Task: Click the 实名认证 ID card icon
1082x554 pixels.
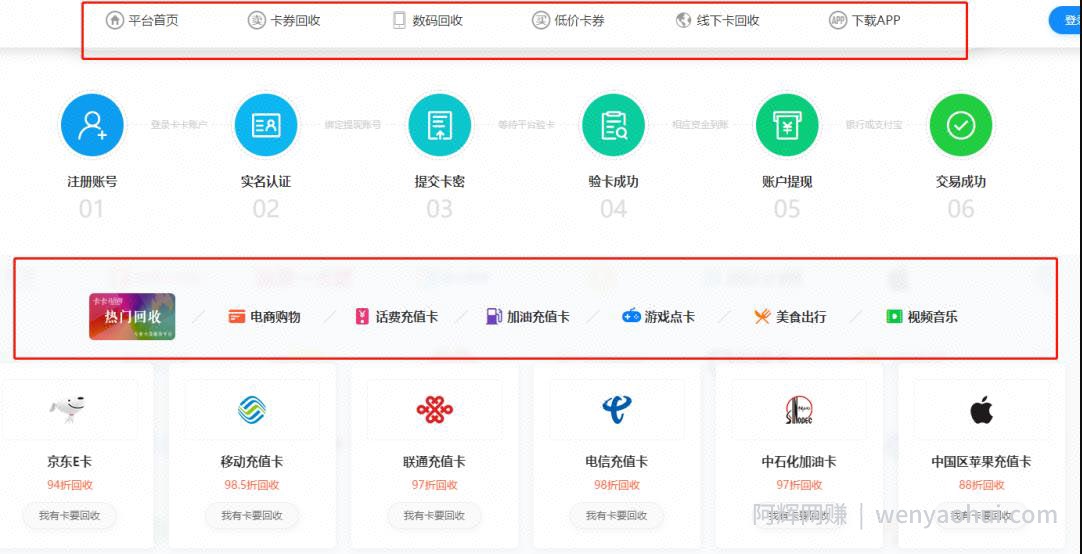Action: click(x=266, y=125)
